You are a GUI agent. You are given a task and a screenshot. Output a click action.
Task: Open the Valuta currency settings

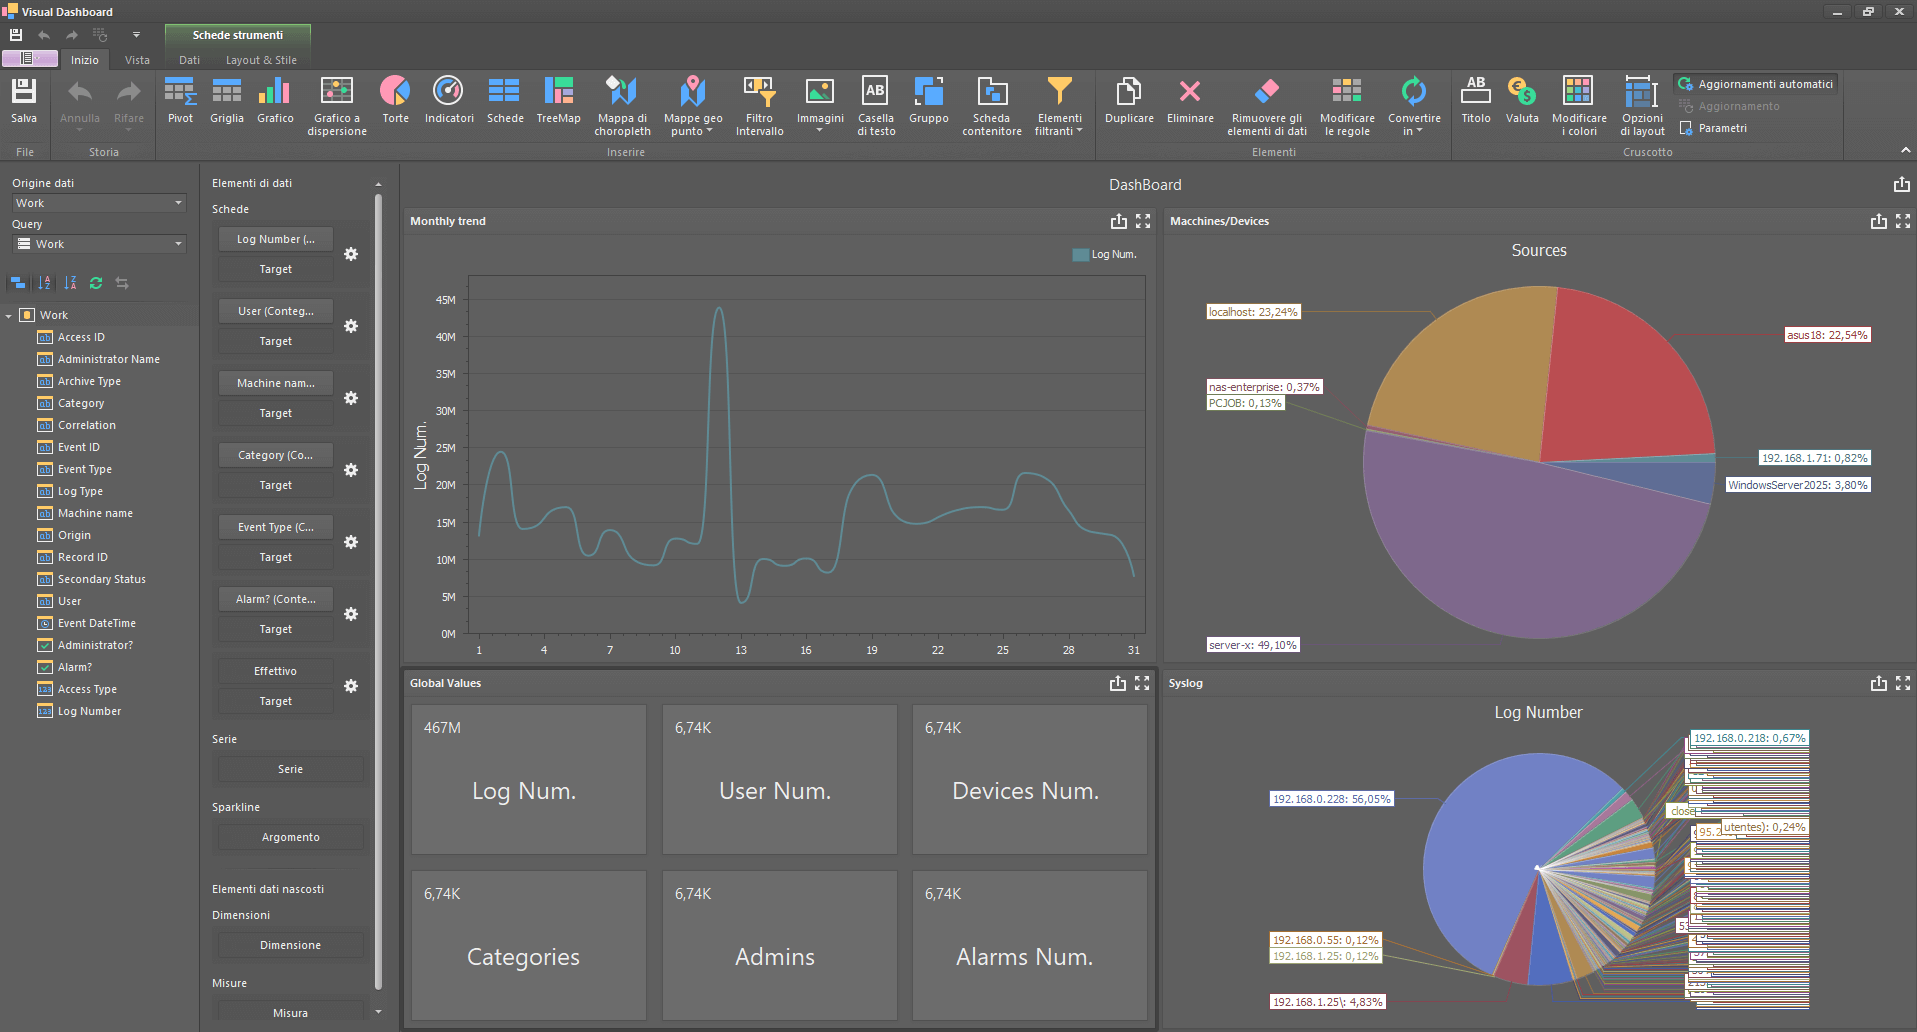click(1522, 101)
